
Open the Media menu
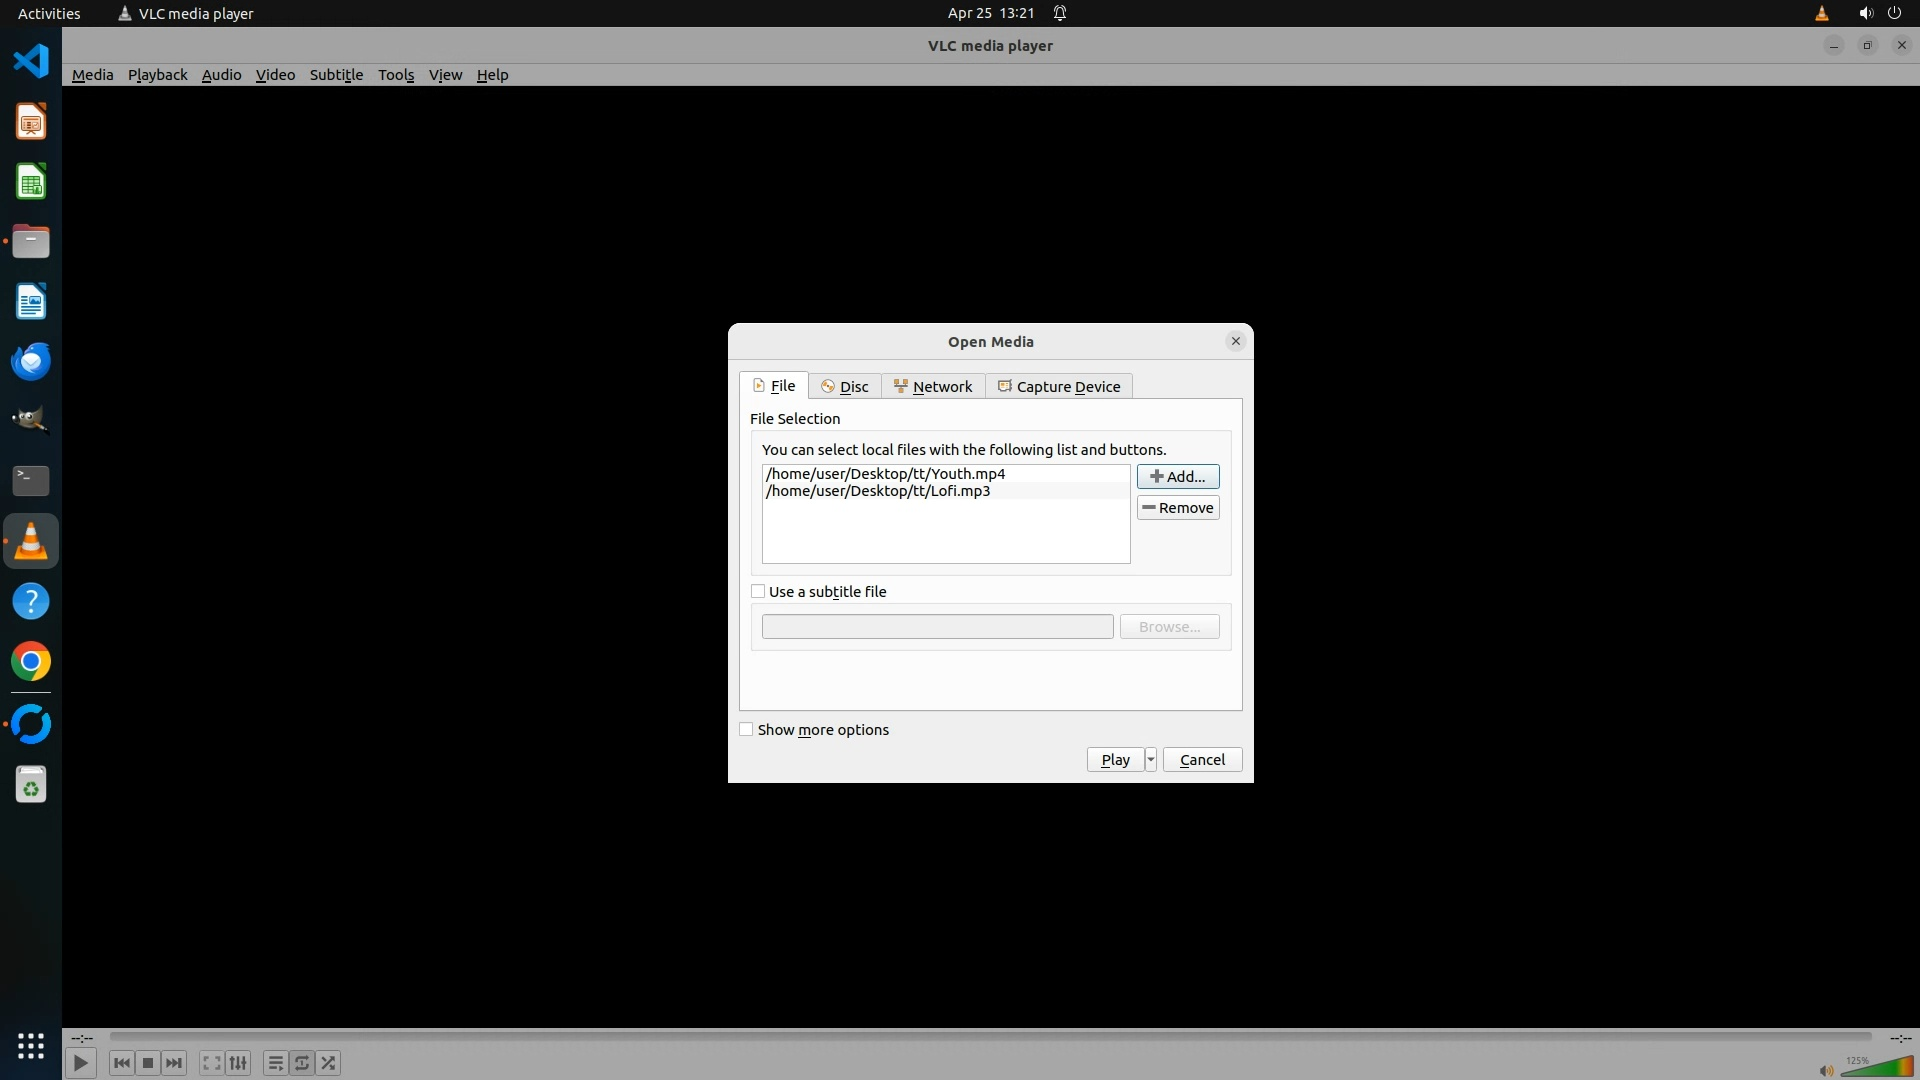point(92,75)
